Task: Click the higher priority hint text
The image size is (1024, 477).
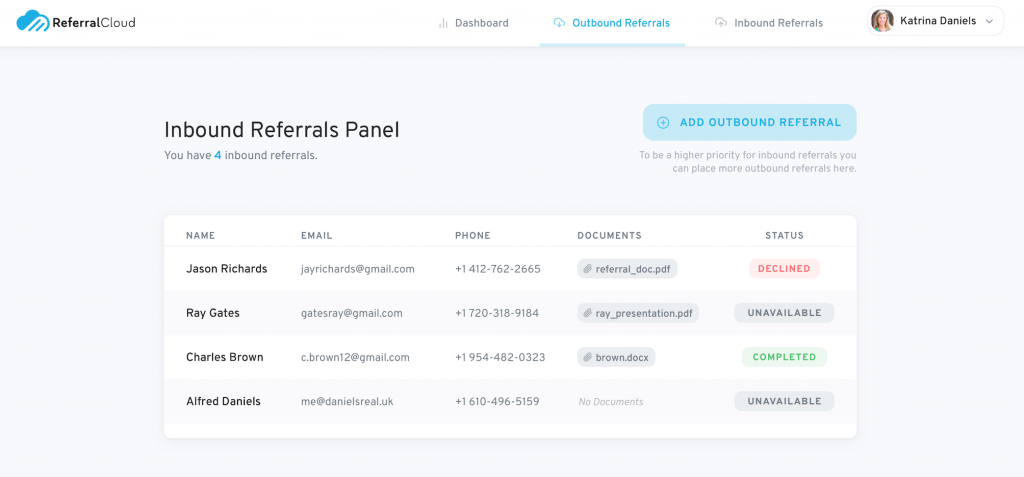Action: click(748, 162)
